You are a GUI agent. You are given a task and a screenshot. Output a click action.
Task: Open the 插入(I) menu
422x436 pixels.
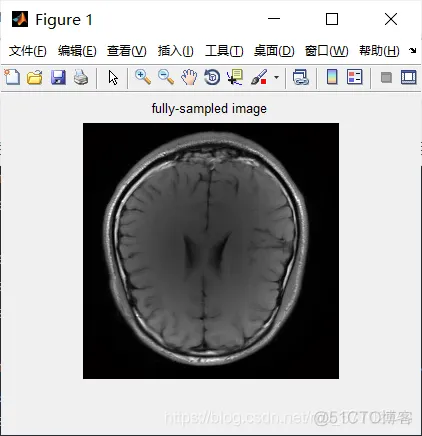176,51
